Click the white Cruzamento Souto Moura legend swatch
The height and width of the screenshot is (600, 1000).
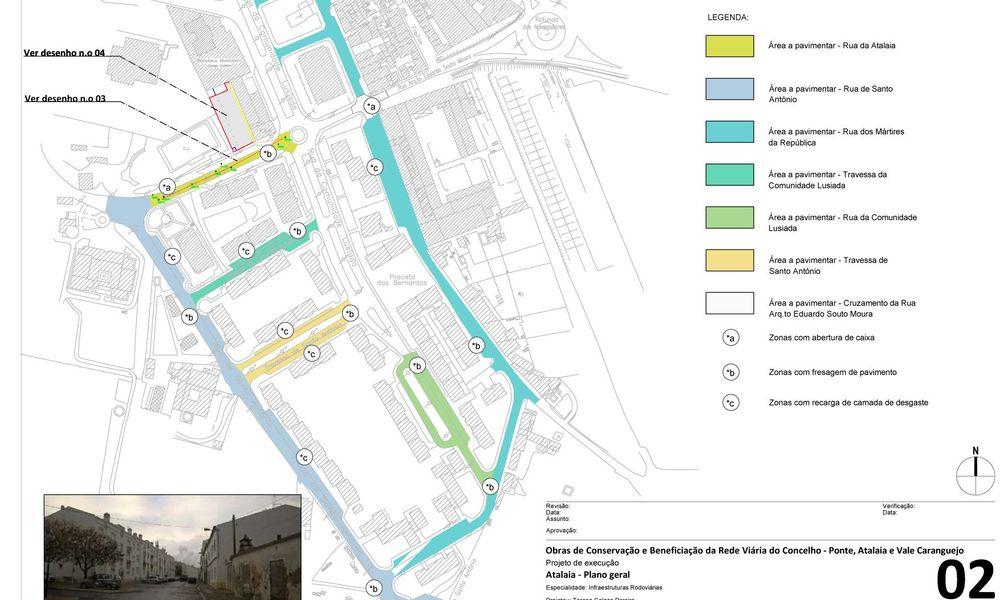tap(730, 304)
